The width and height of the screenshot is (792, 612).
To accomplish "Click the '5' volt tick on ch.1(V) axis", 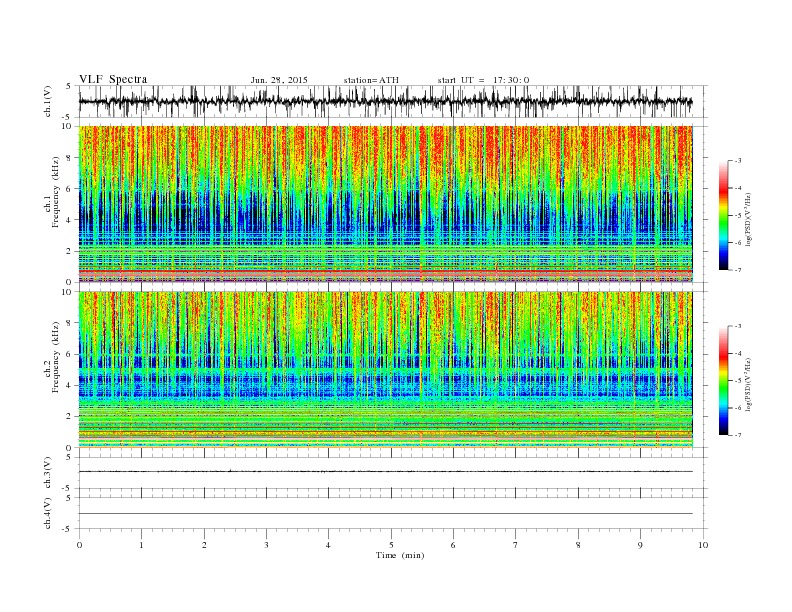I will [x=69, y=86].
